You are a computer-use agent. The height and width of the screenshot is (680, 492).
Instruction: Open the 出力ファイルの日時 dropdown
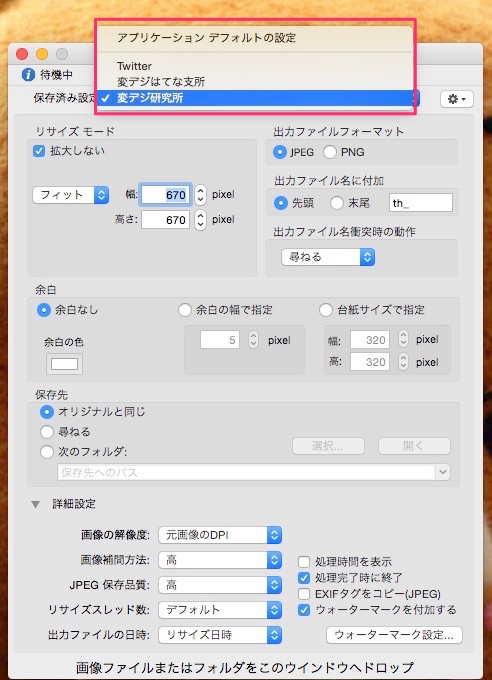click(220, 635)
